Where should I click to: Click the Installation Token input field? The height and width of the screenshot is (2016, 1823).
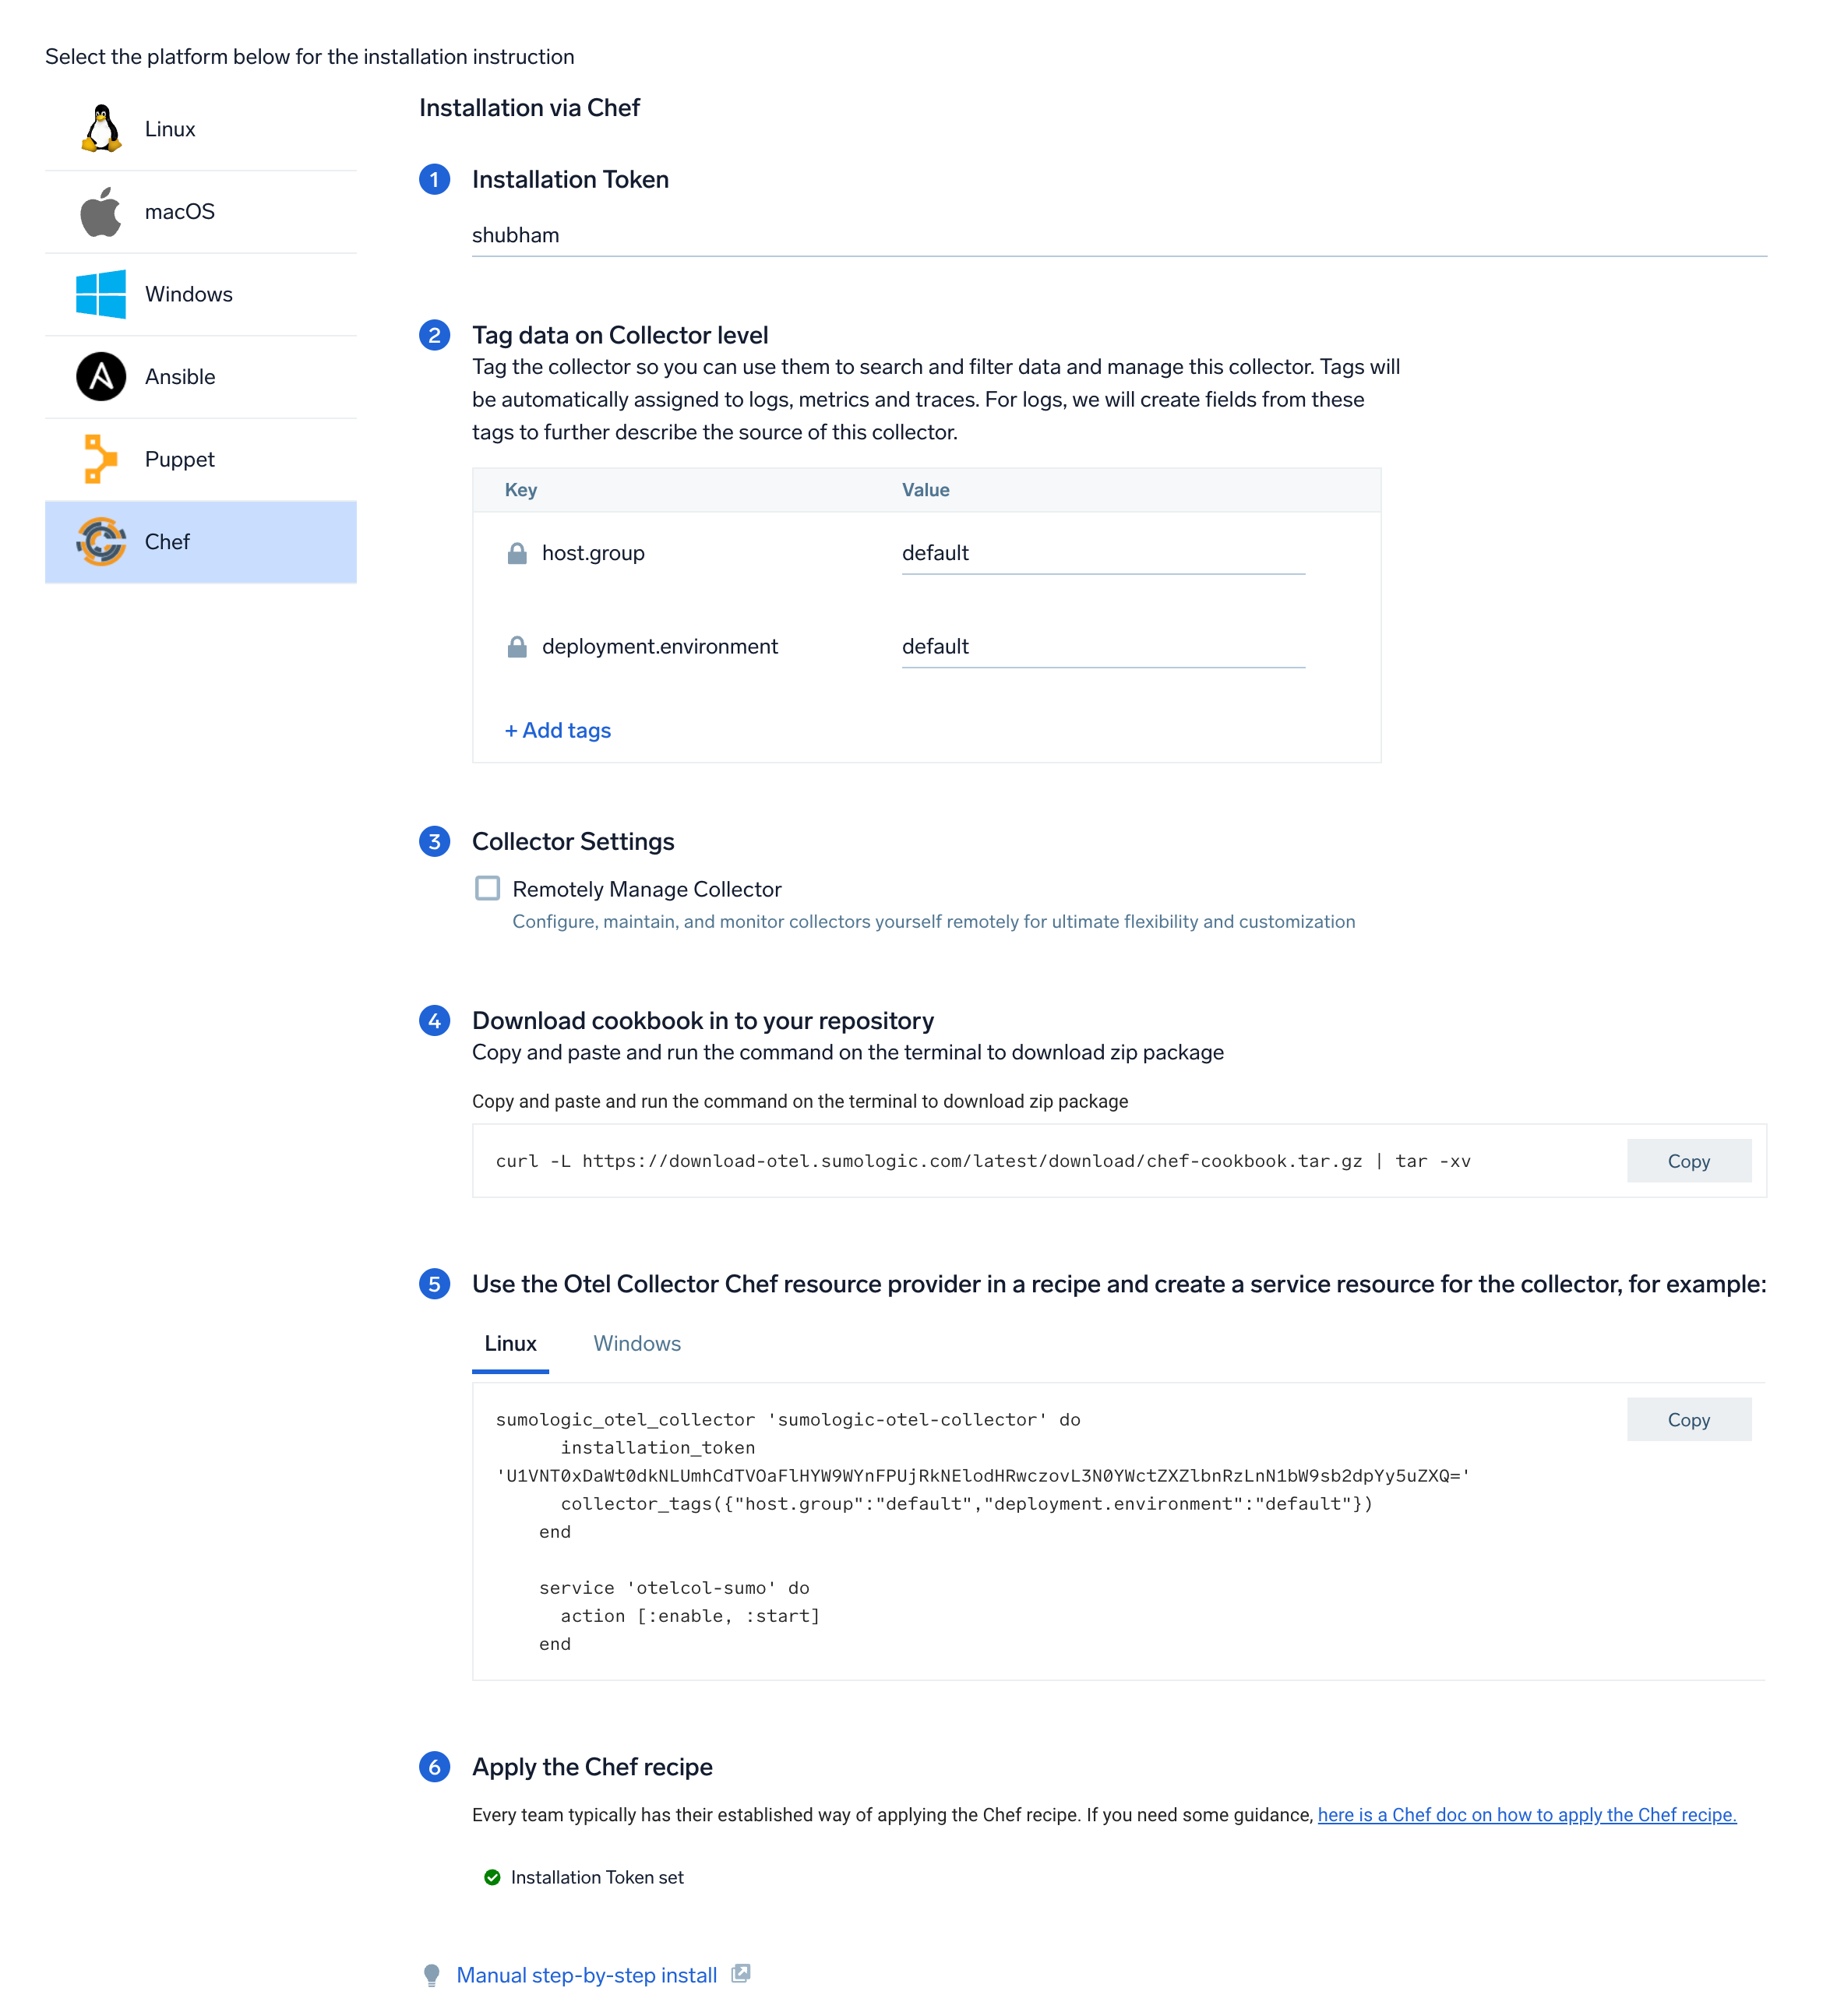pos(1118,236)
